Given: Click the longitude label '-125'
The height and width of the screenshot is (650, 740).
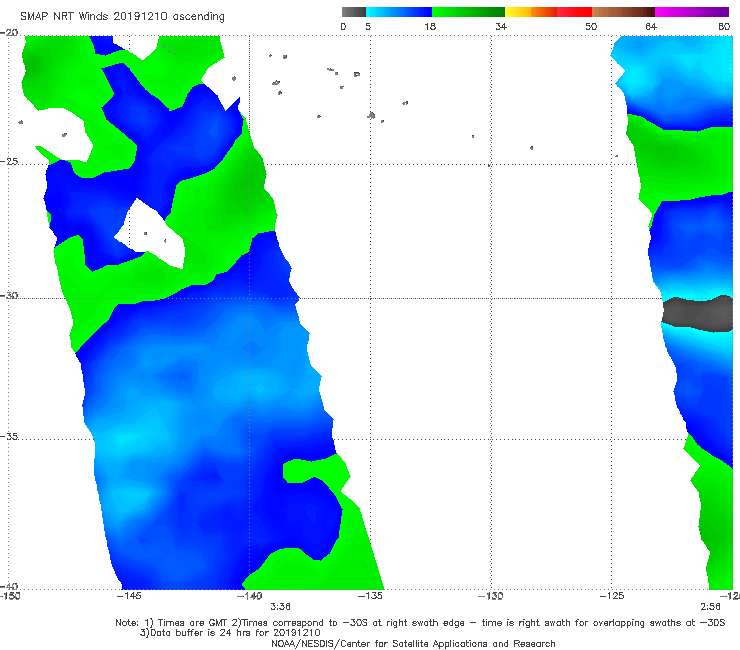Looking at the screenshot, I should [x=612, y=596].
